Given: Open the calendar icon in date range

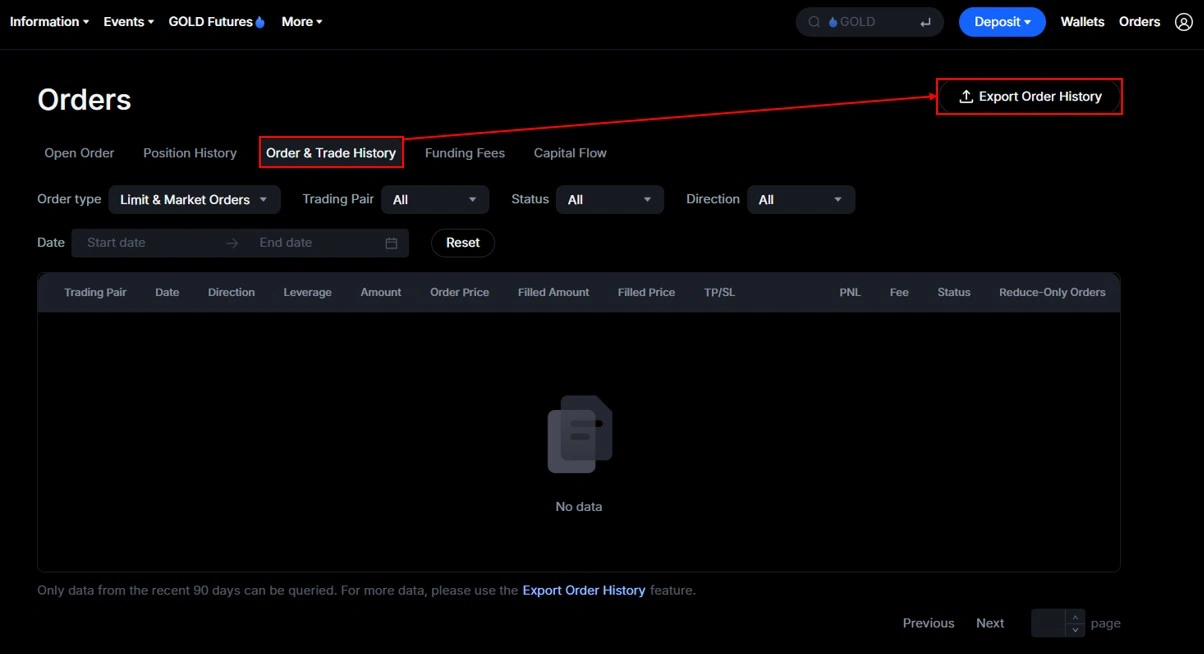Looking at the screenshot, I should click(391, 243).
